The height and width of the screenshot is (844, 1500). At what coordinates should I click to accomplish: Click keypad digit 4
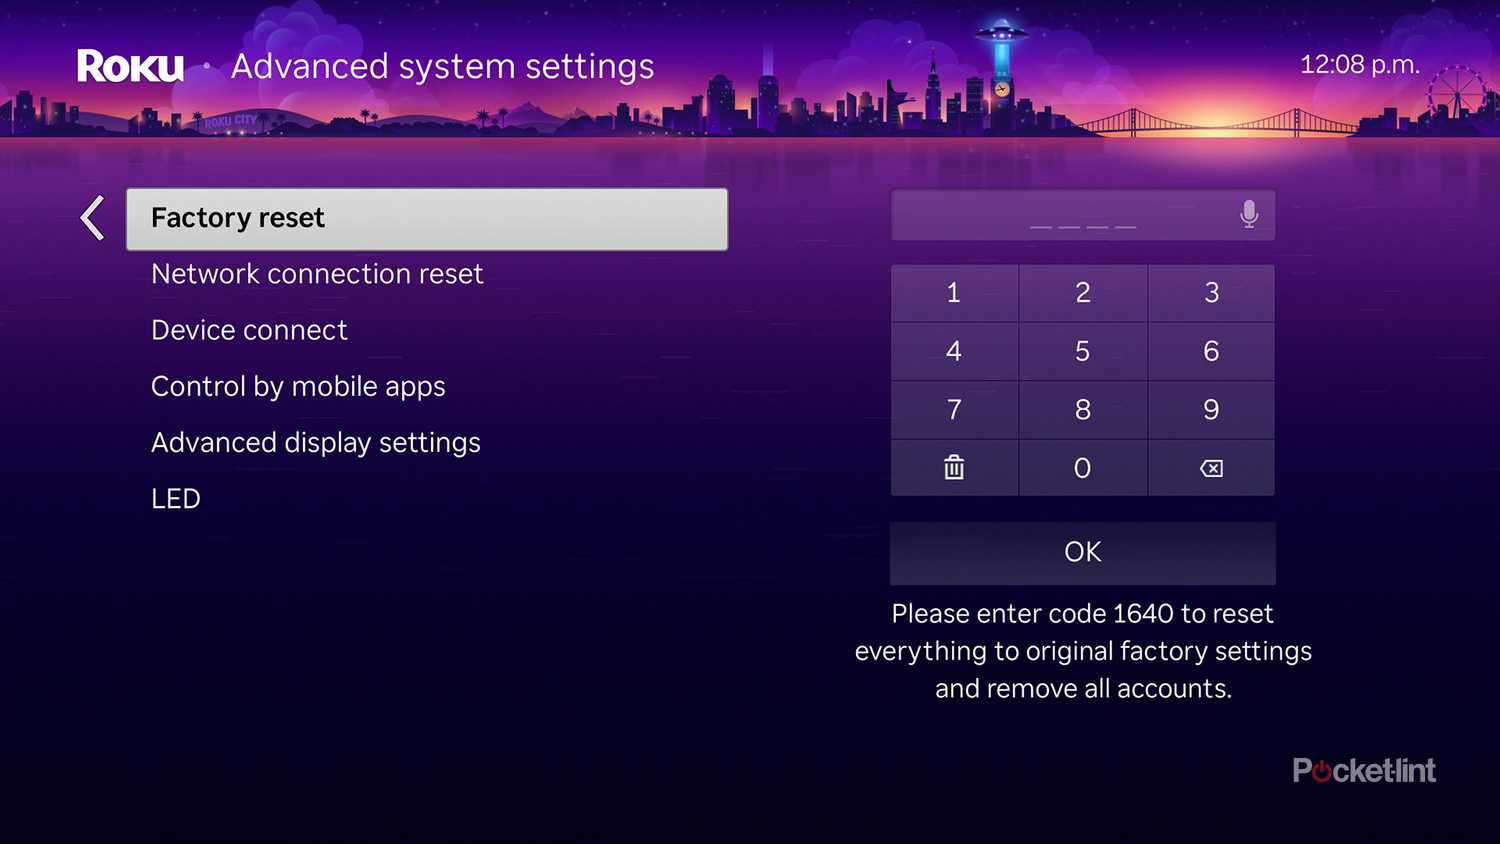[x=954, y=351]
